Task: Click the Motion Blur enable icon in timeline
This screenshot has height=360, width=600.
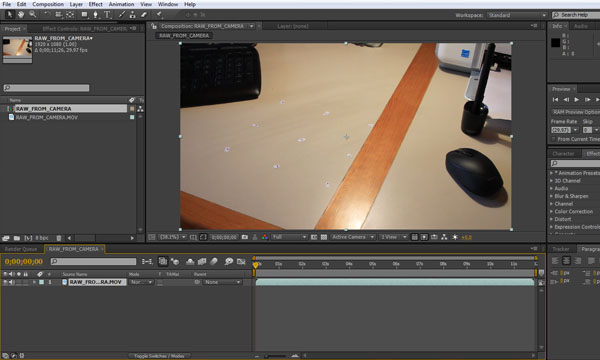Action: 214,262
